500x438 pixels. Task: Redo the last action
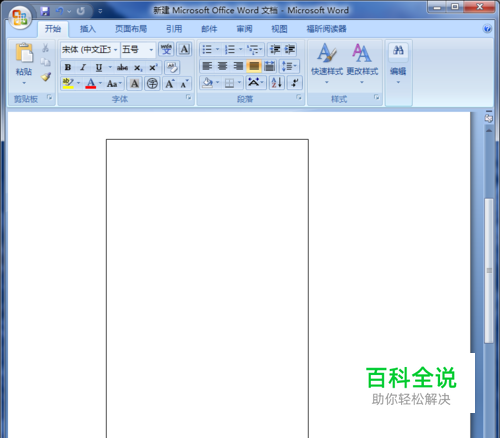point(81,11)
